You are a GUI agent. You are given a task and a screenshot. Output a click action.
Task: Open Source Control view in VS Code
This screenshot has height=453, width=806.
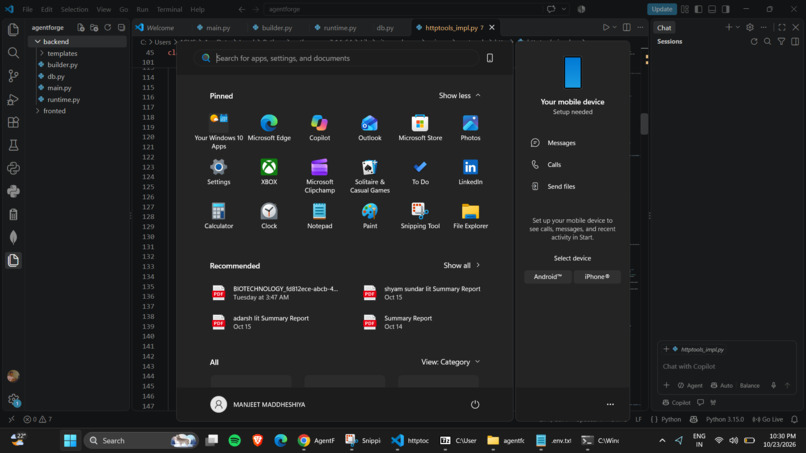(x=13, y=76)
